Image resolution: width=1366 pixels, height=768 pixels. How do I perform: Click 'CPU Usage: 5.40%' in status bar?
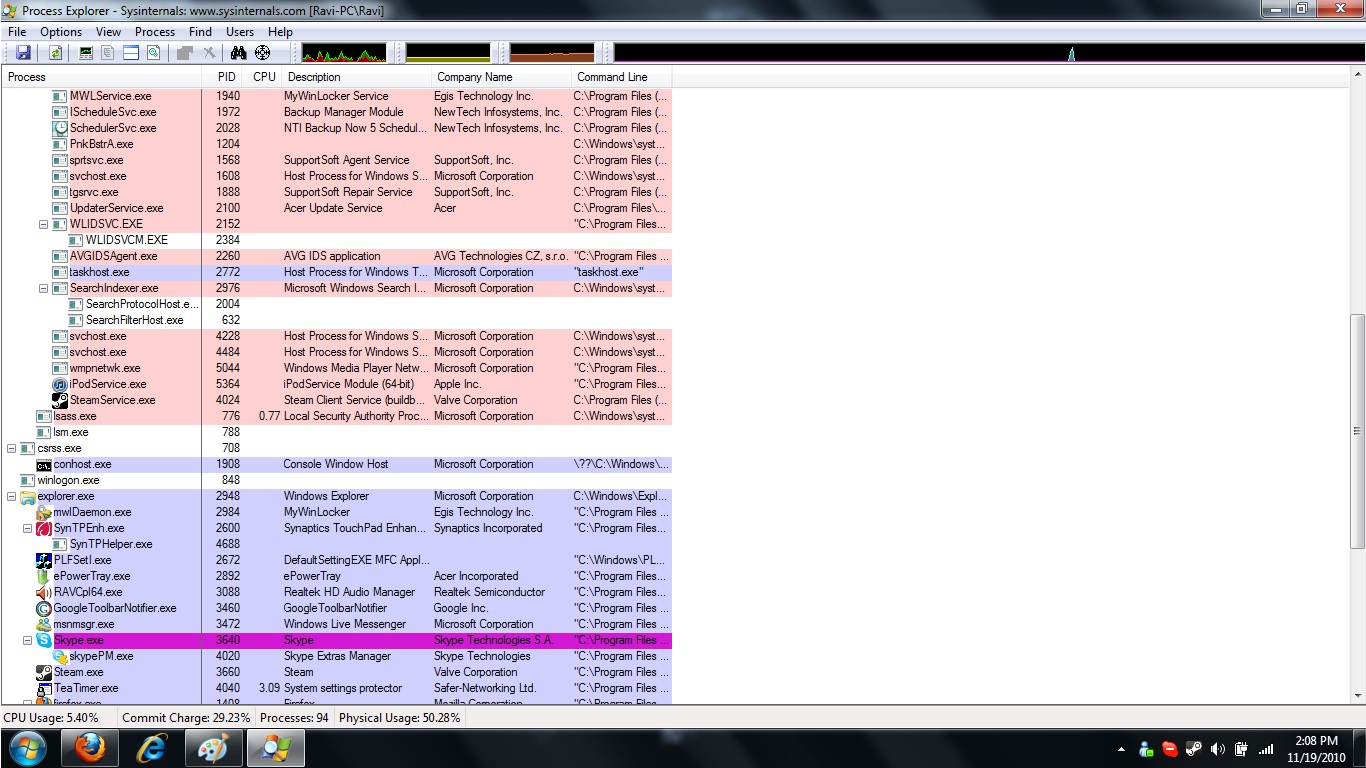pos(51,718)
